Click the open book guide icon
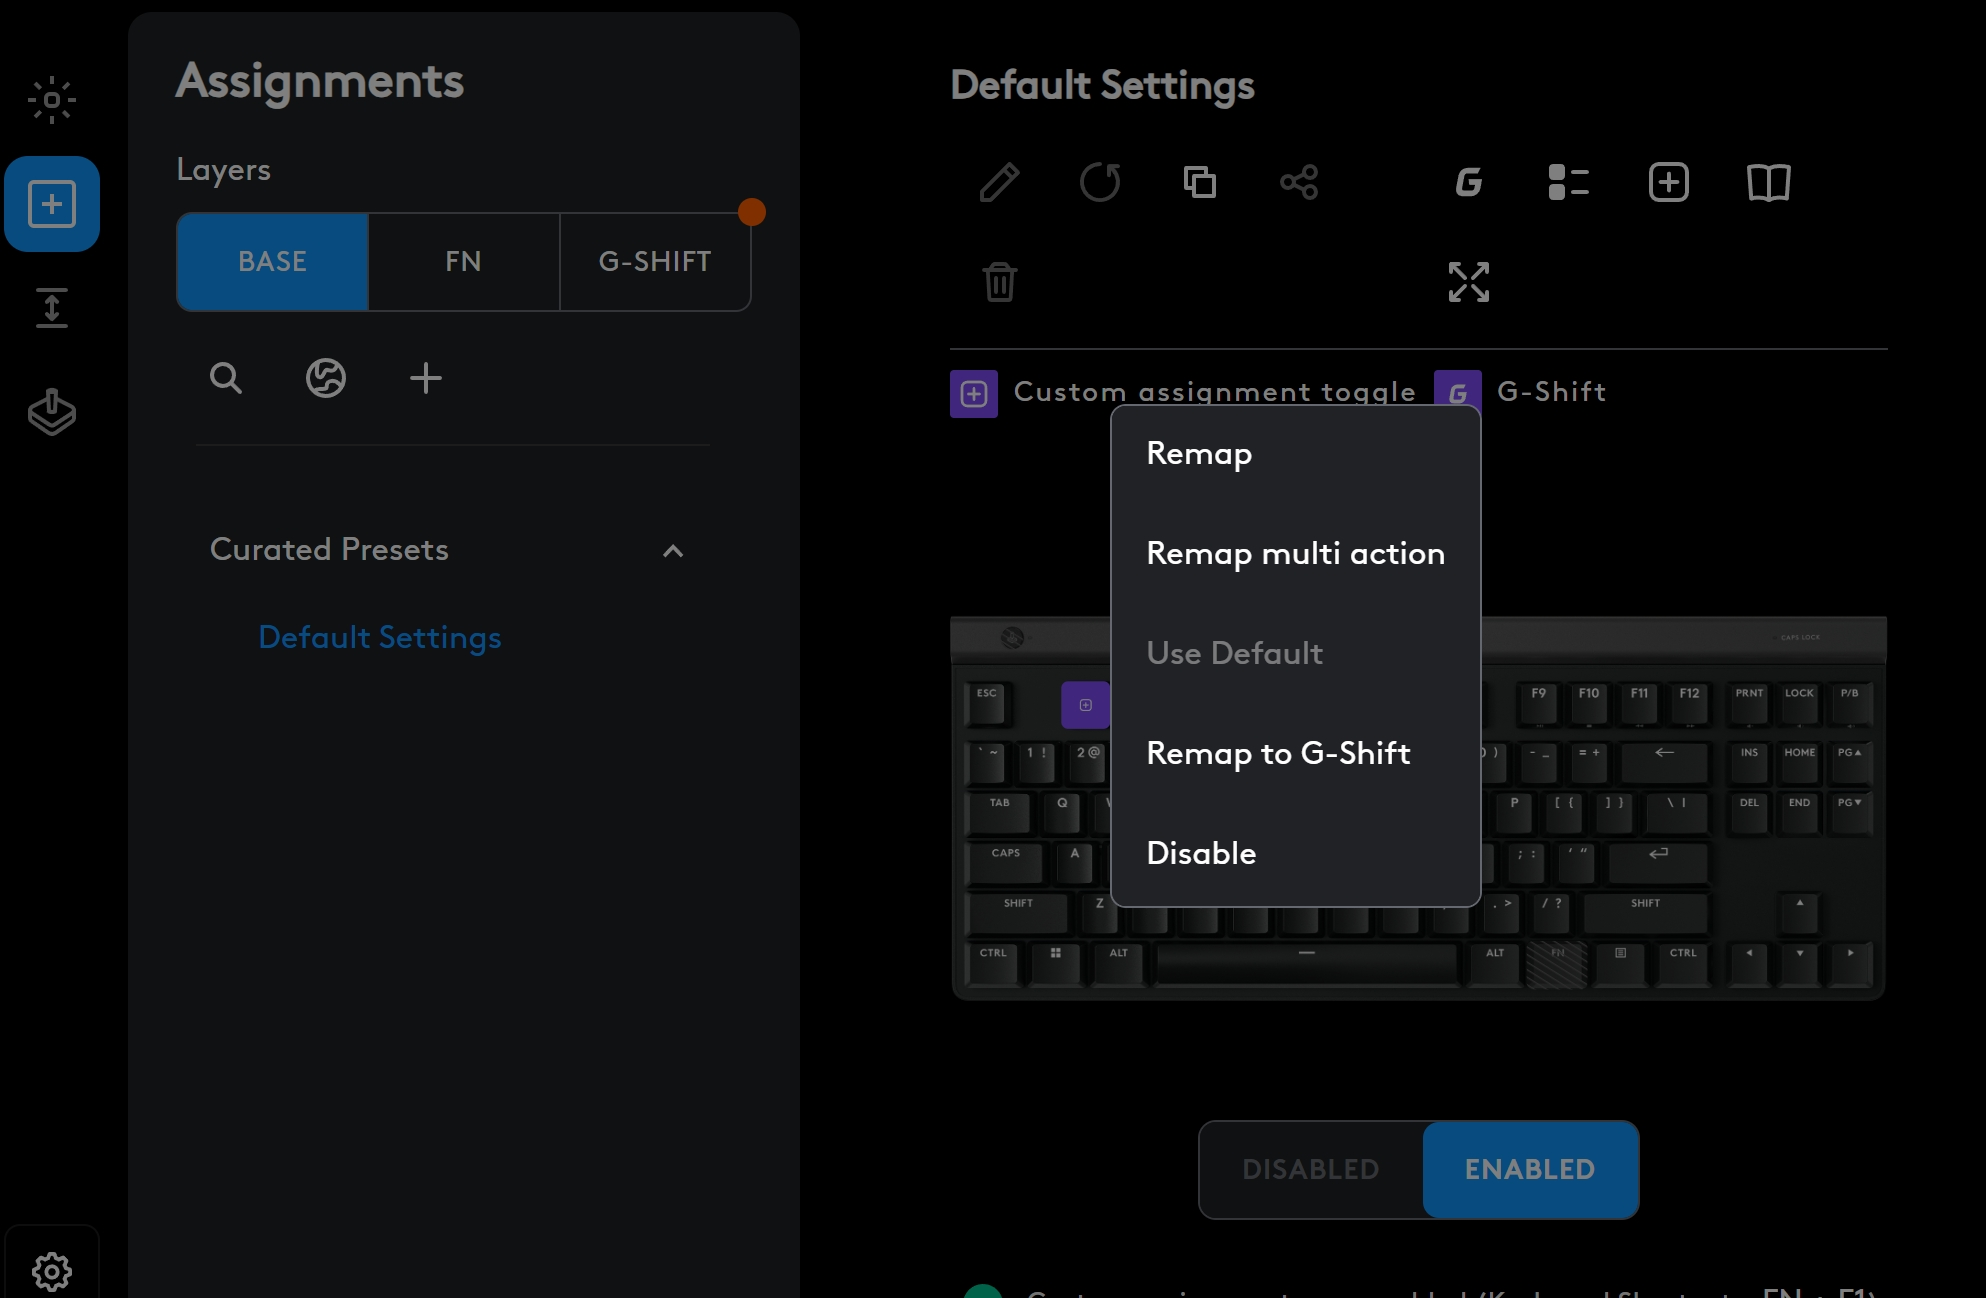The image size is (1986, 1298). point(1768,182)
